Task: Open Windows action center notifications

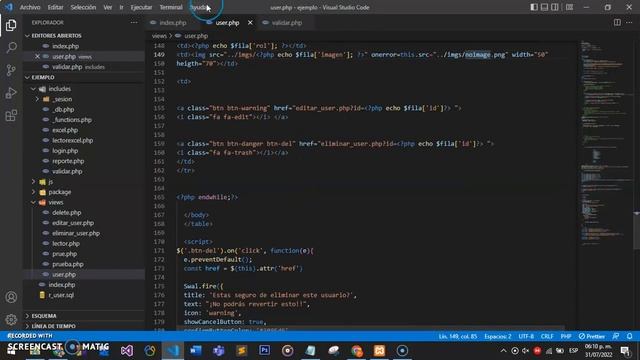Action: click(x=625, y=351)
